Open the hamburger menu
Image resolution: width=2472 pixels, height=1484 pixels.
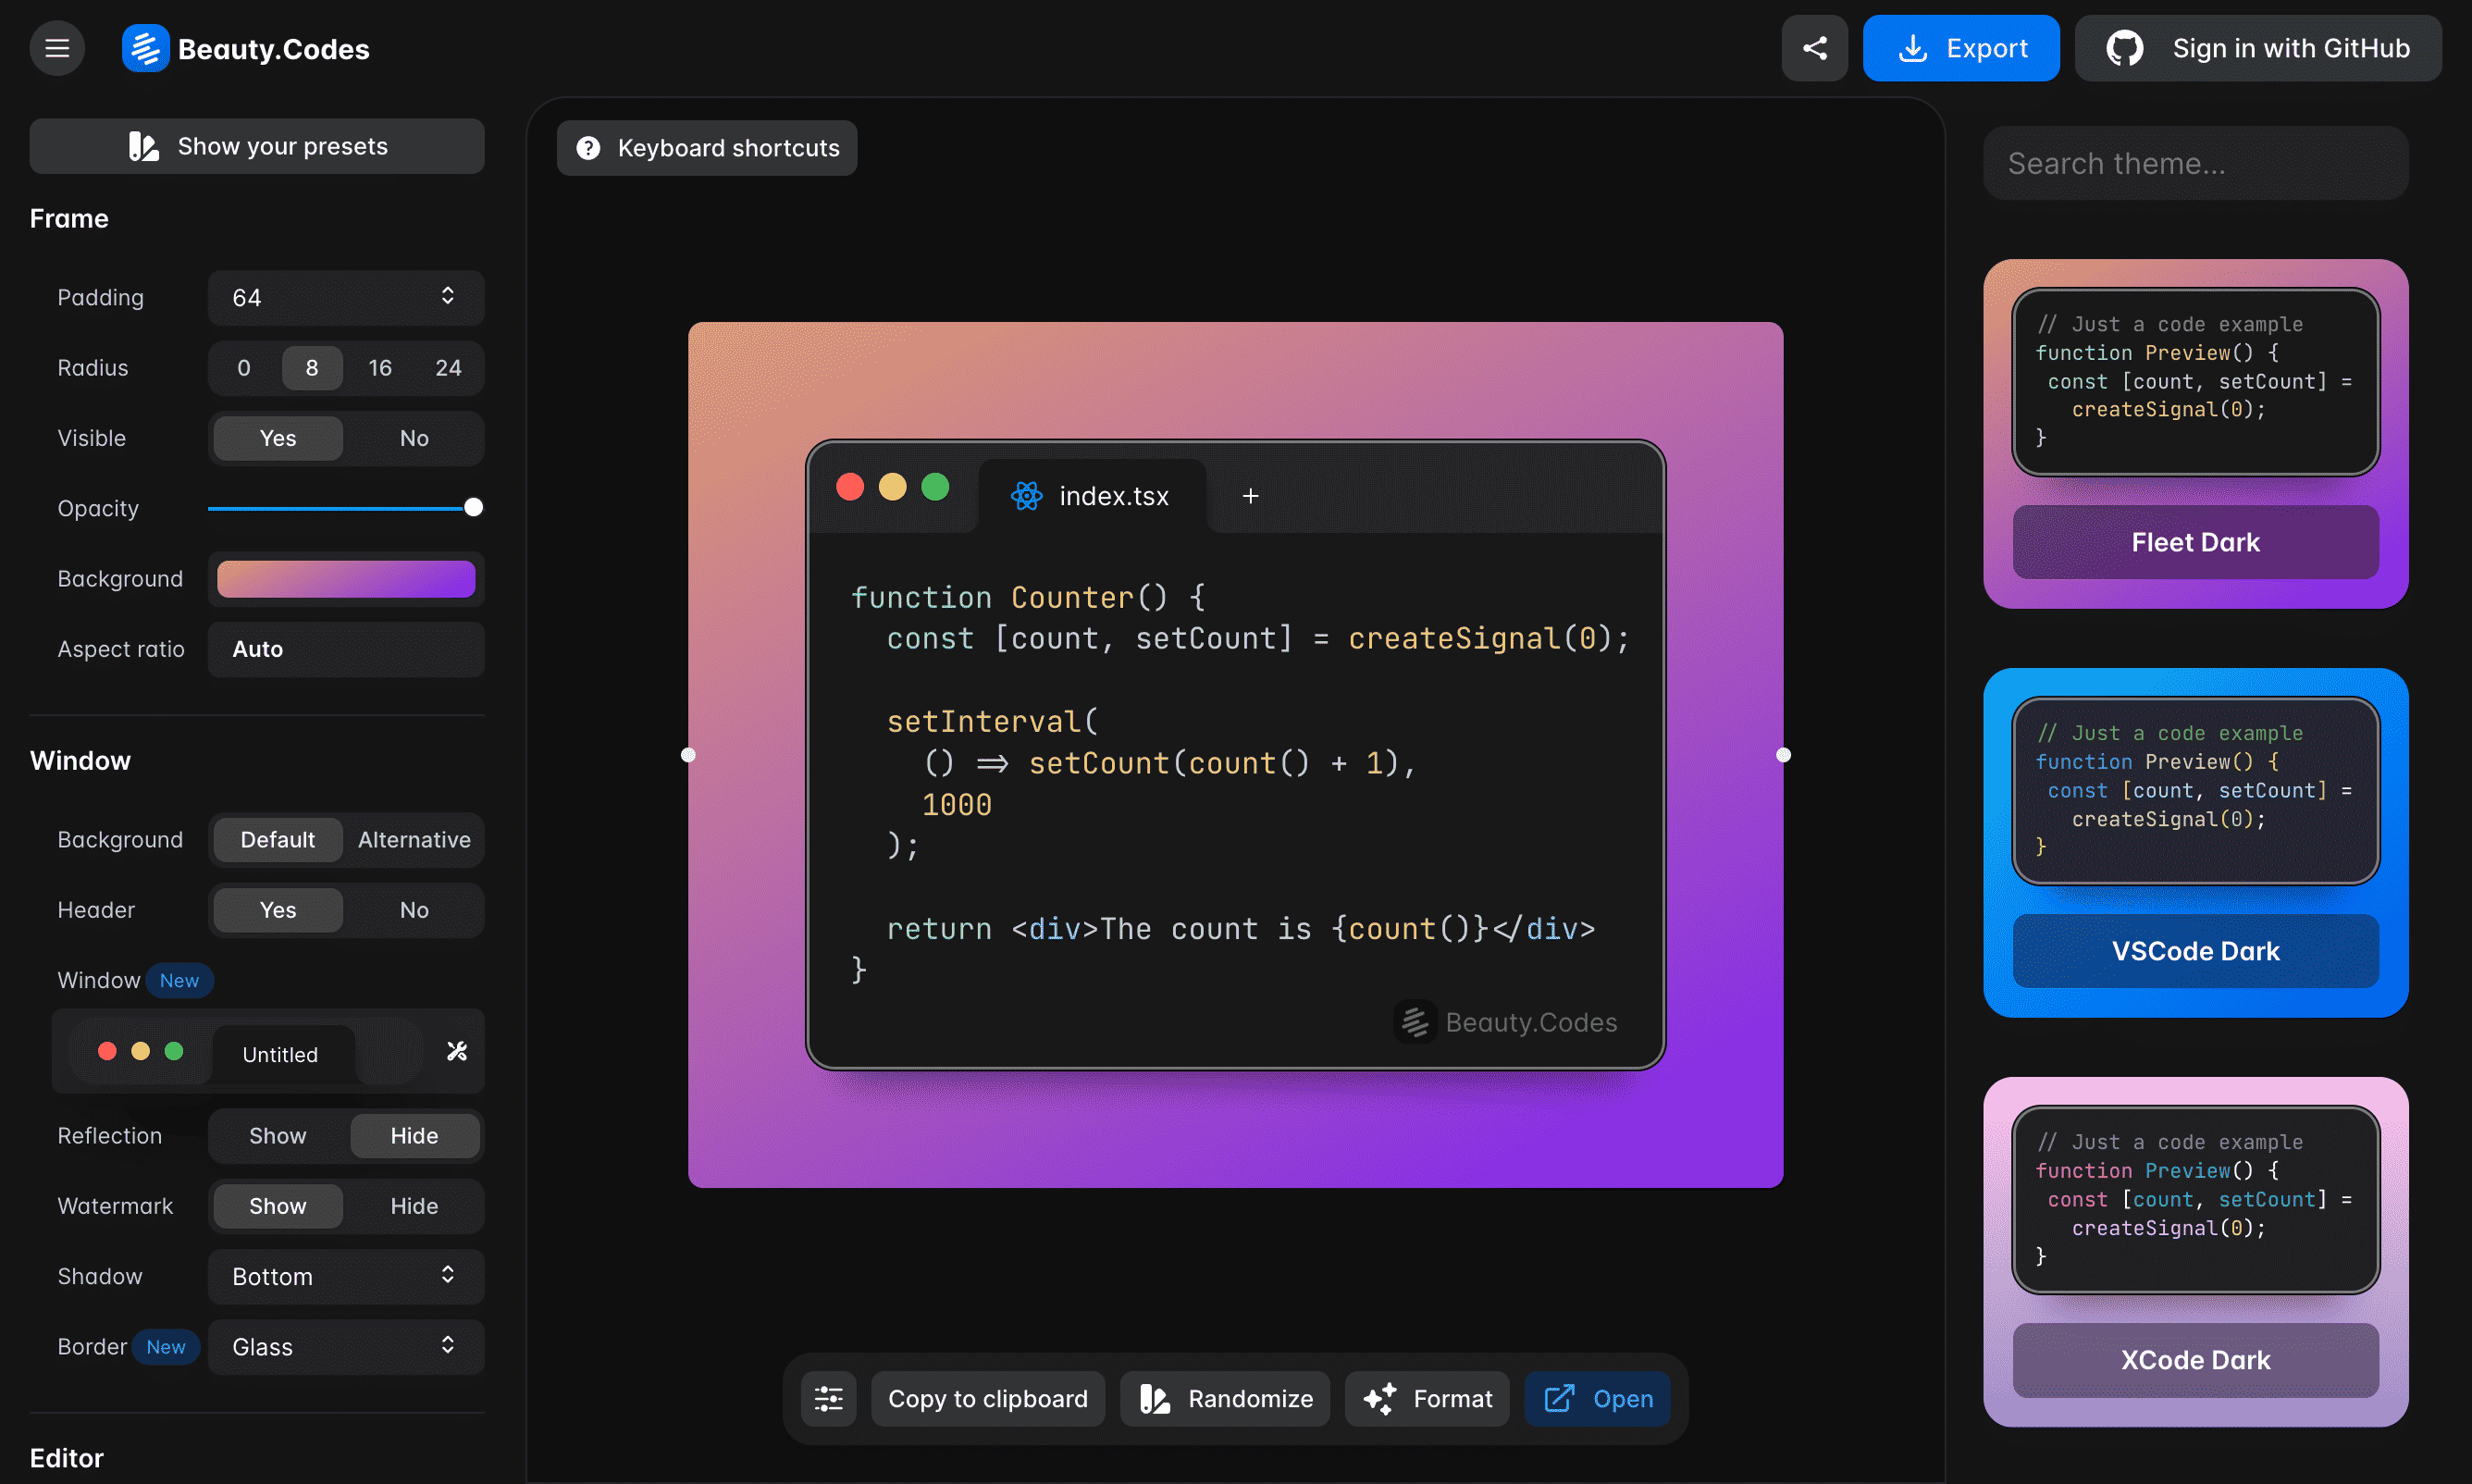[57, 48]
